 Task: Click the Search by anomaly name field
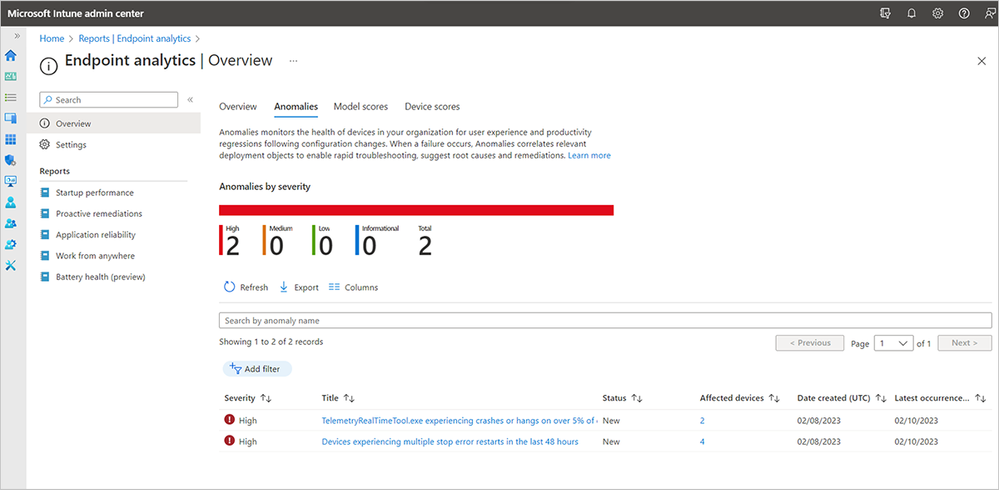click(605, 320)
